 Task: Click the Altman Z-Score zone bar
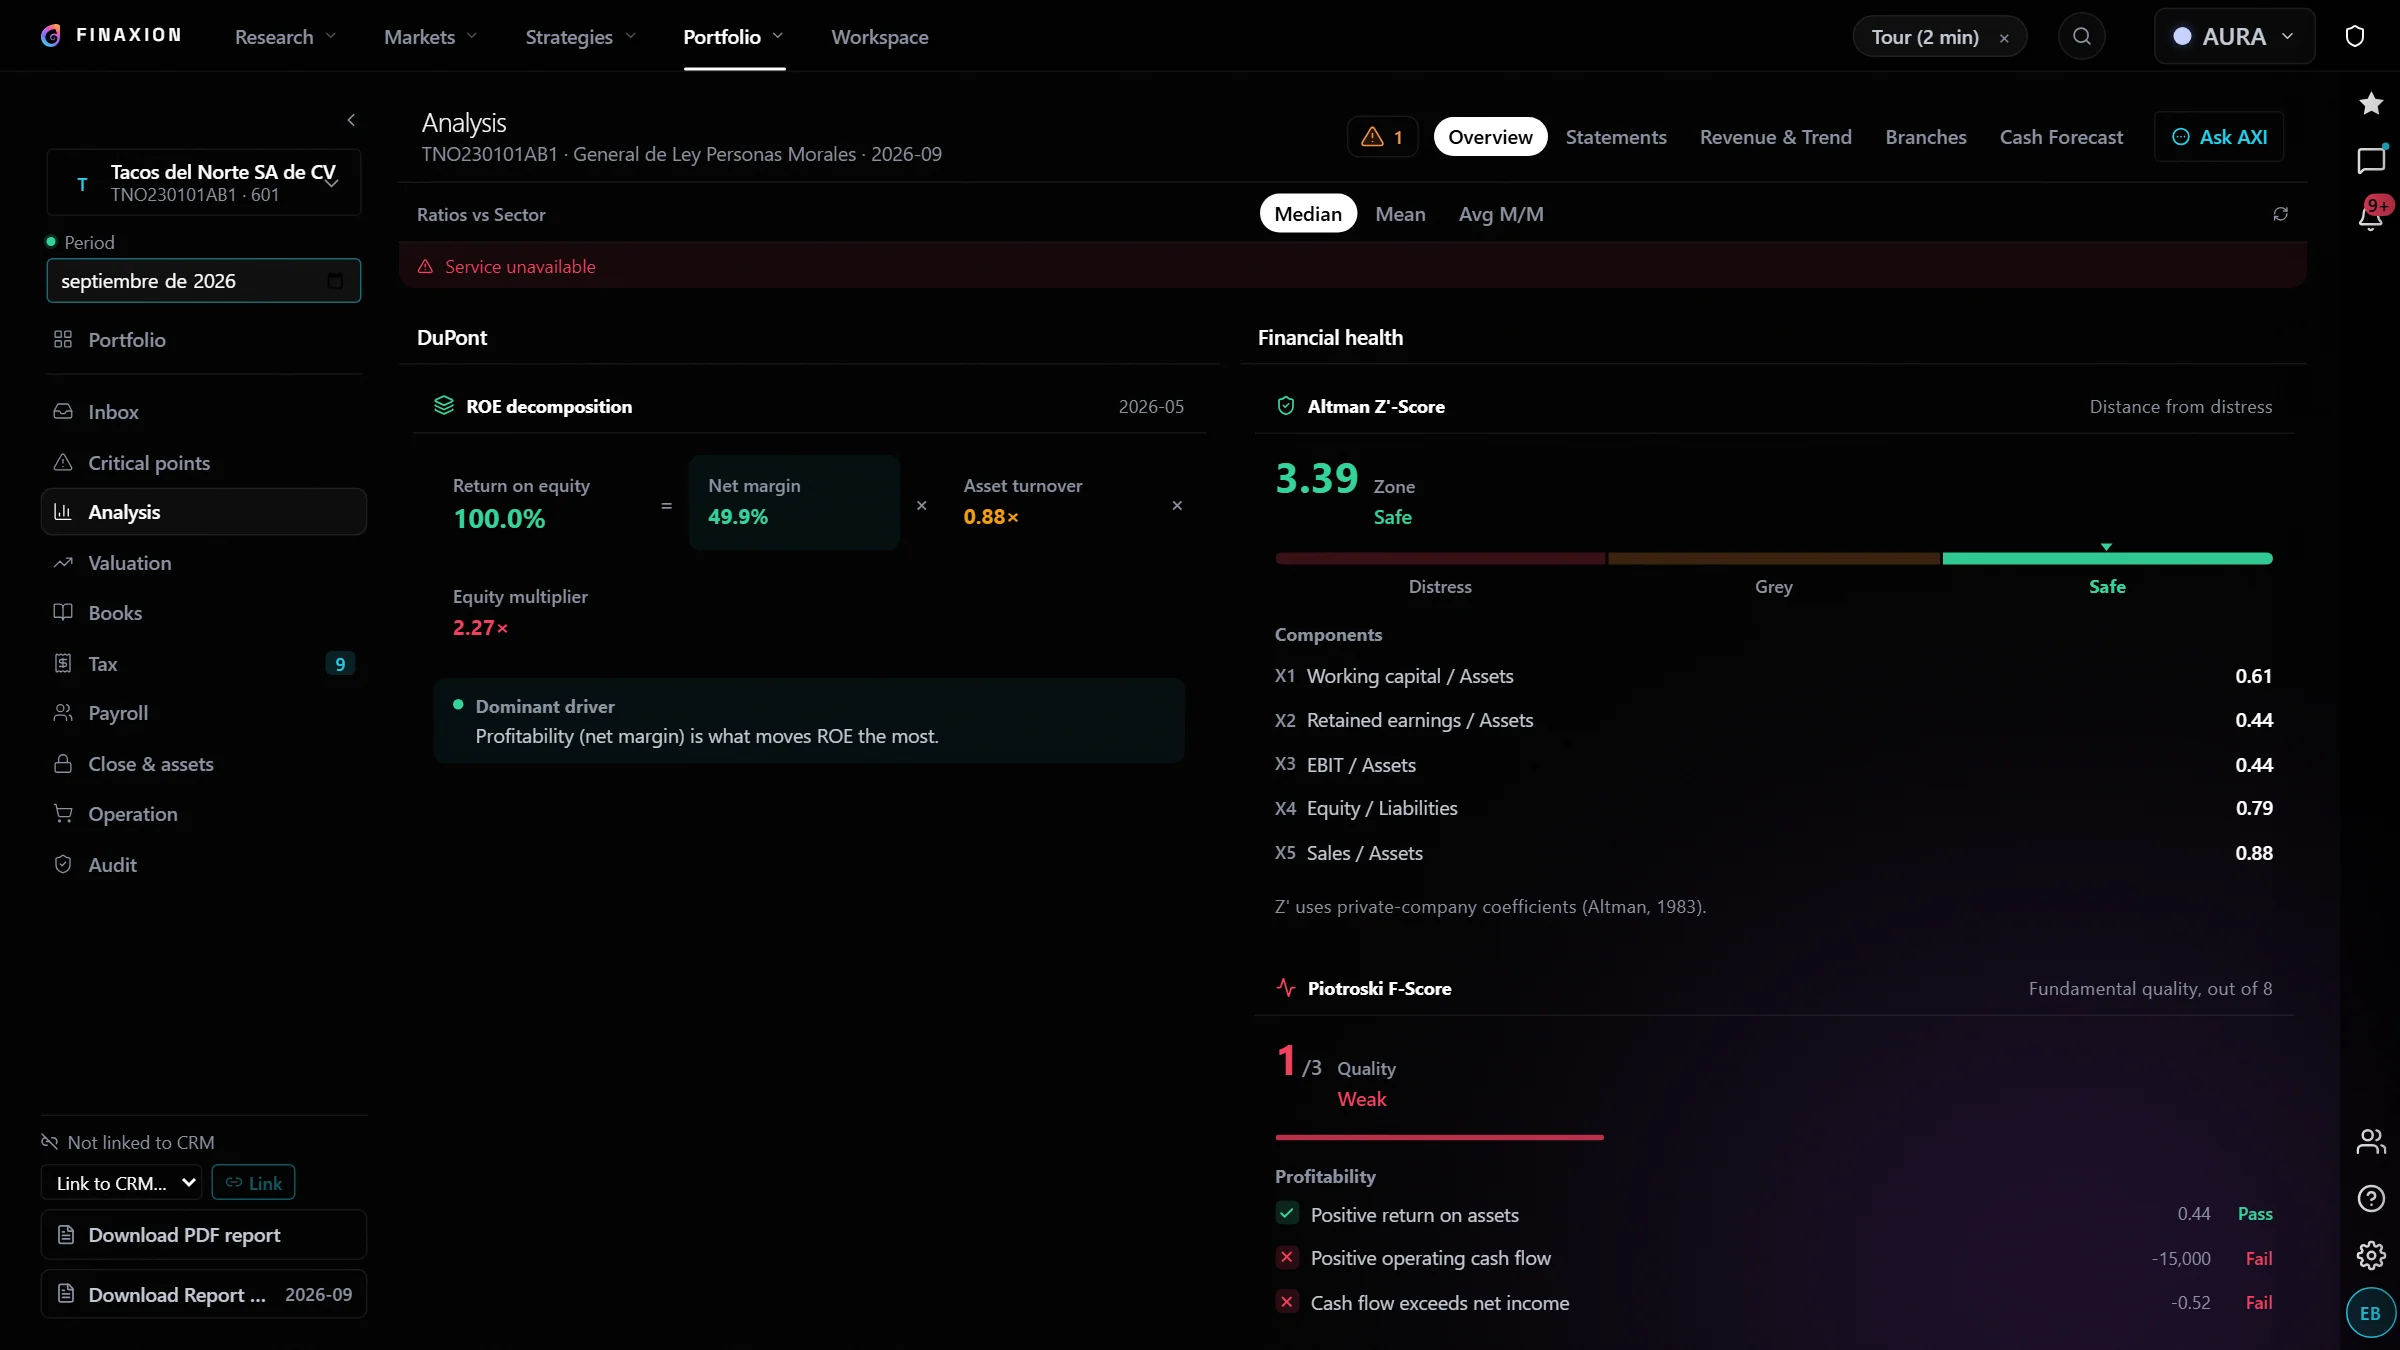(1774, 558)
